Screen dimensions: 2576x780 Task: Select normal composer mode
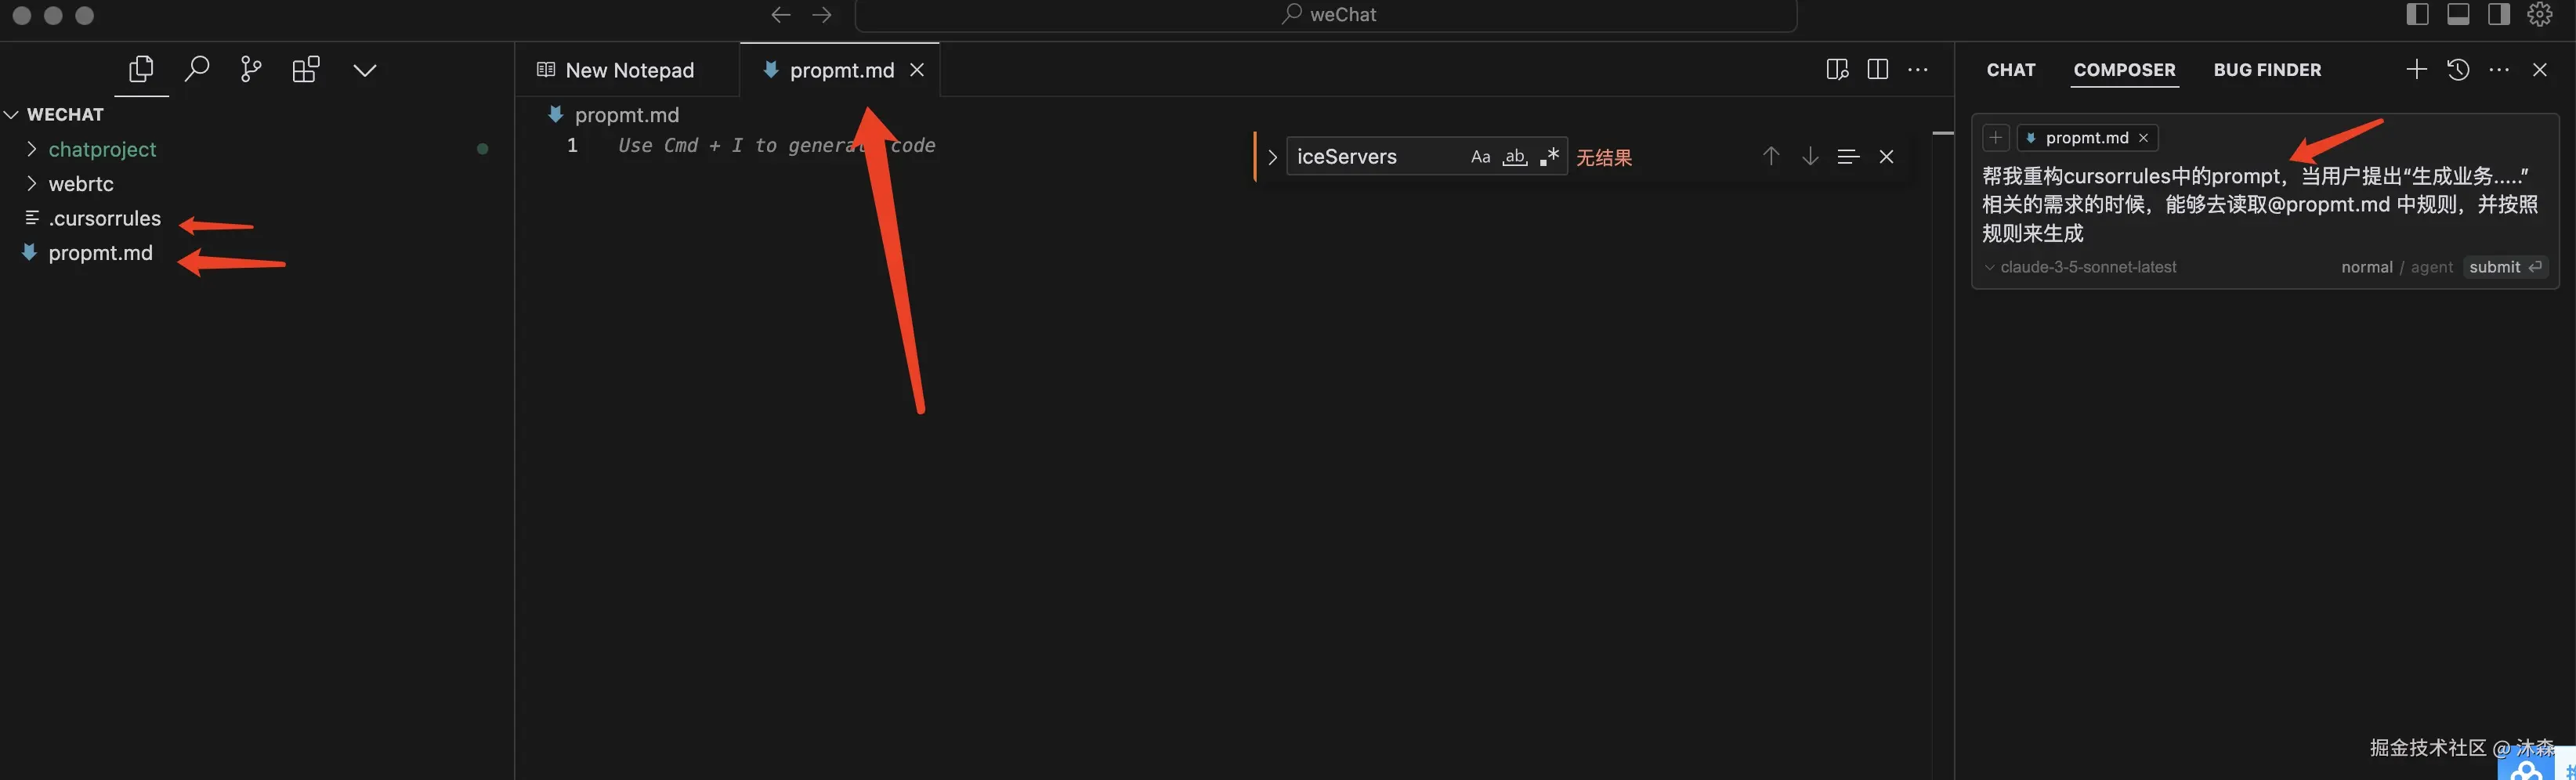click(2366, 267)
